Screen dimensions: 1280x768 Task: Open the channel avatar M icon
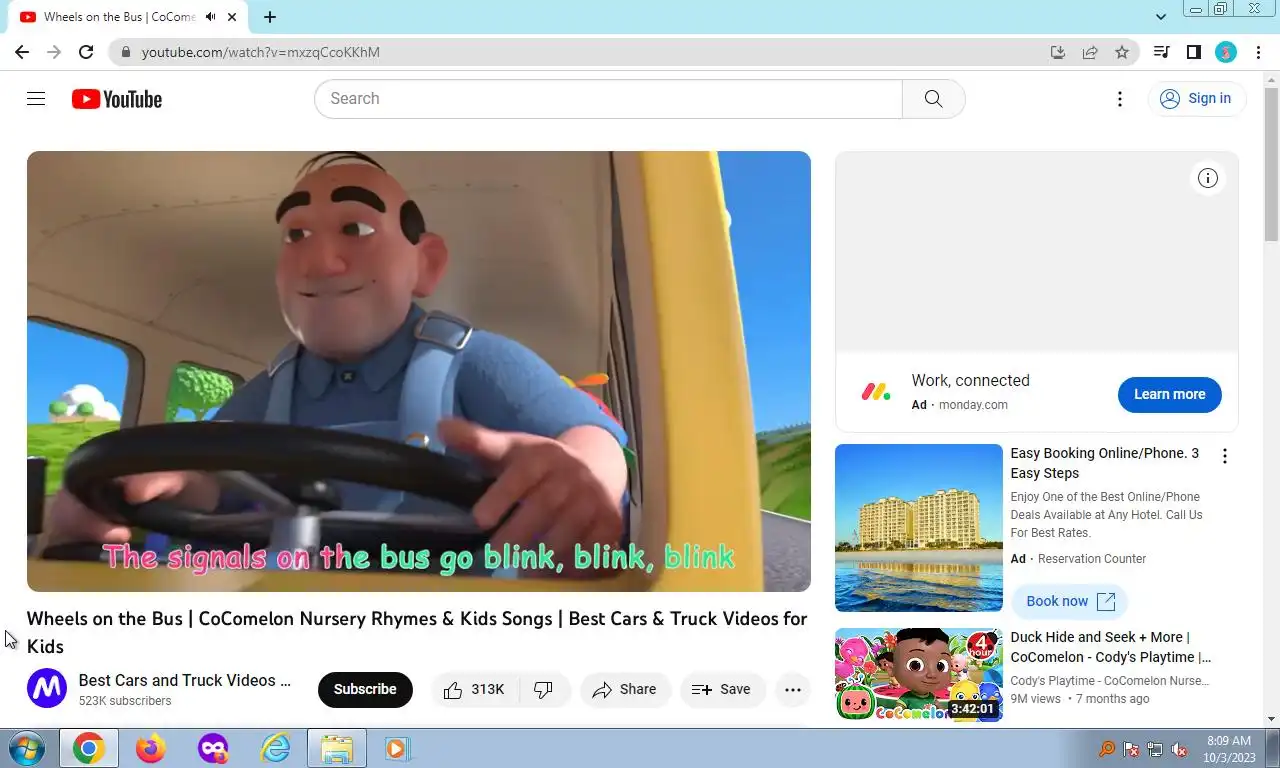[47, 688]
